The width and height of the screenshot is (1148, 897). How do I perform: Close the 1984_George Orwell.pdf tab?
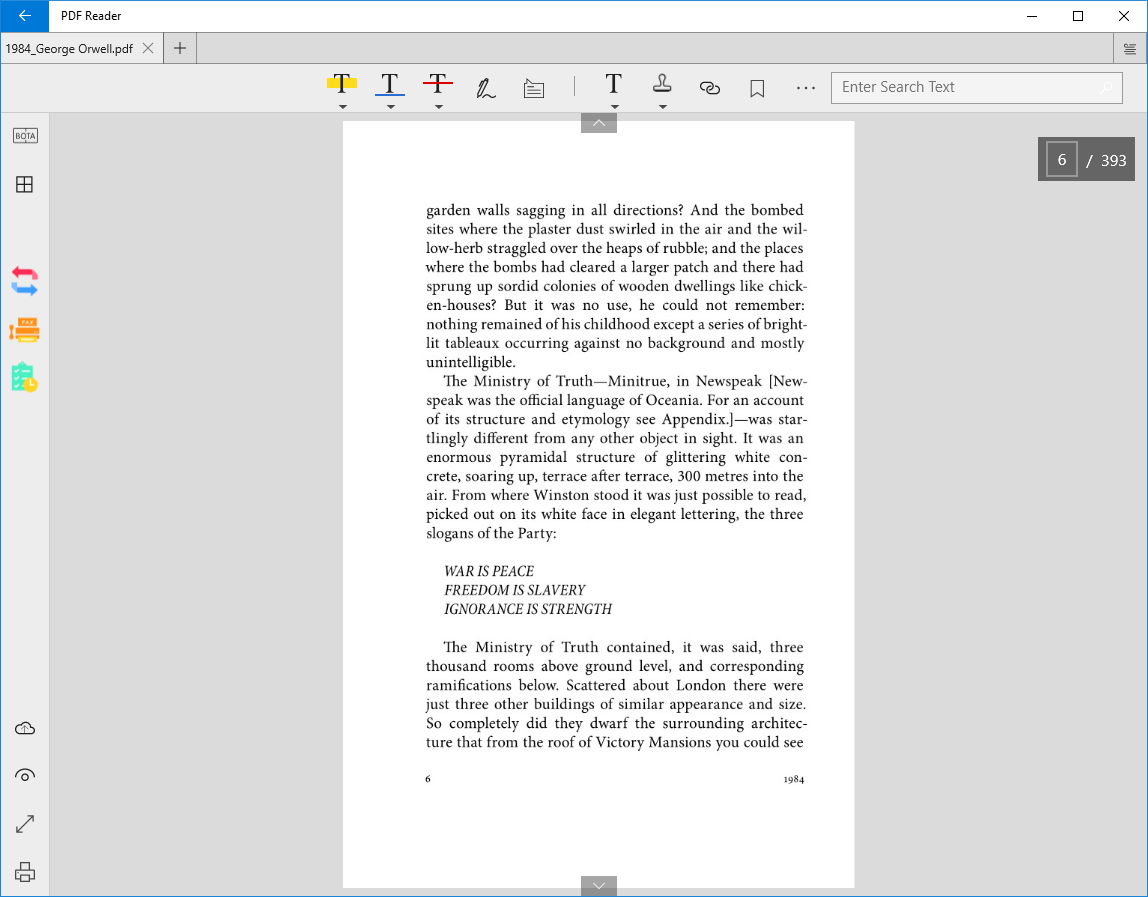[148, 48]
